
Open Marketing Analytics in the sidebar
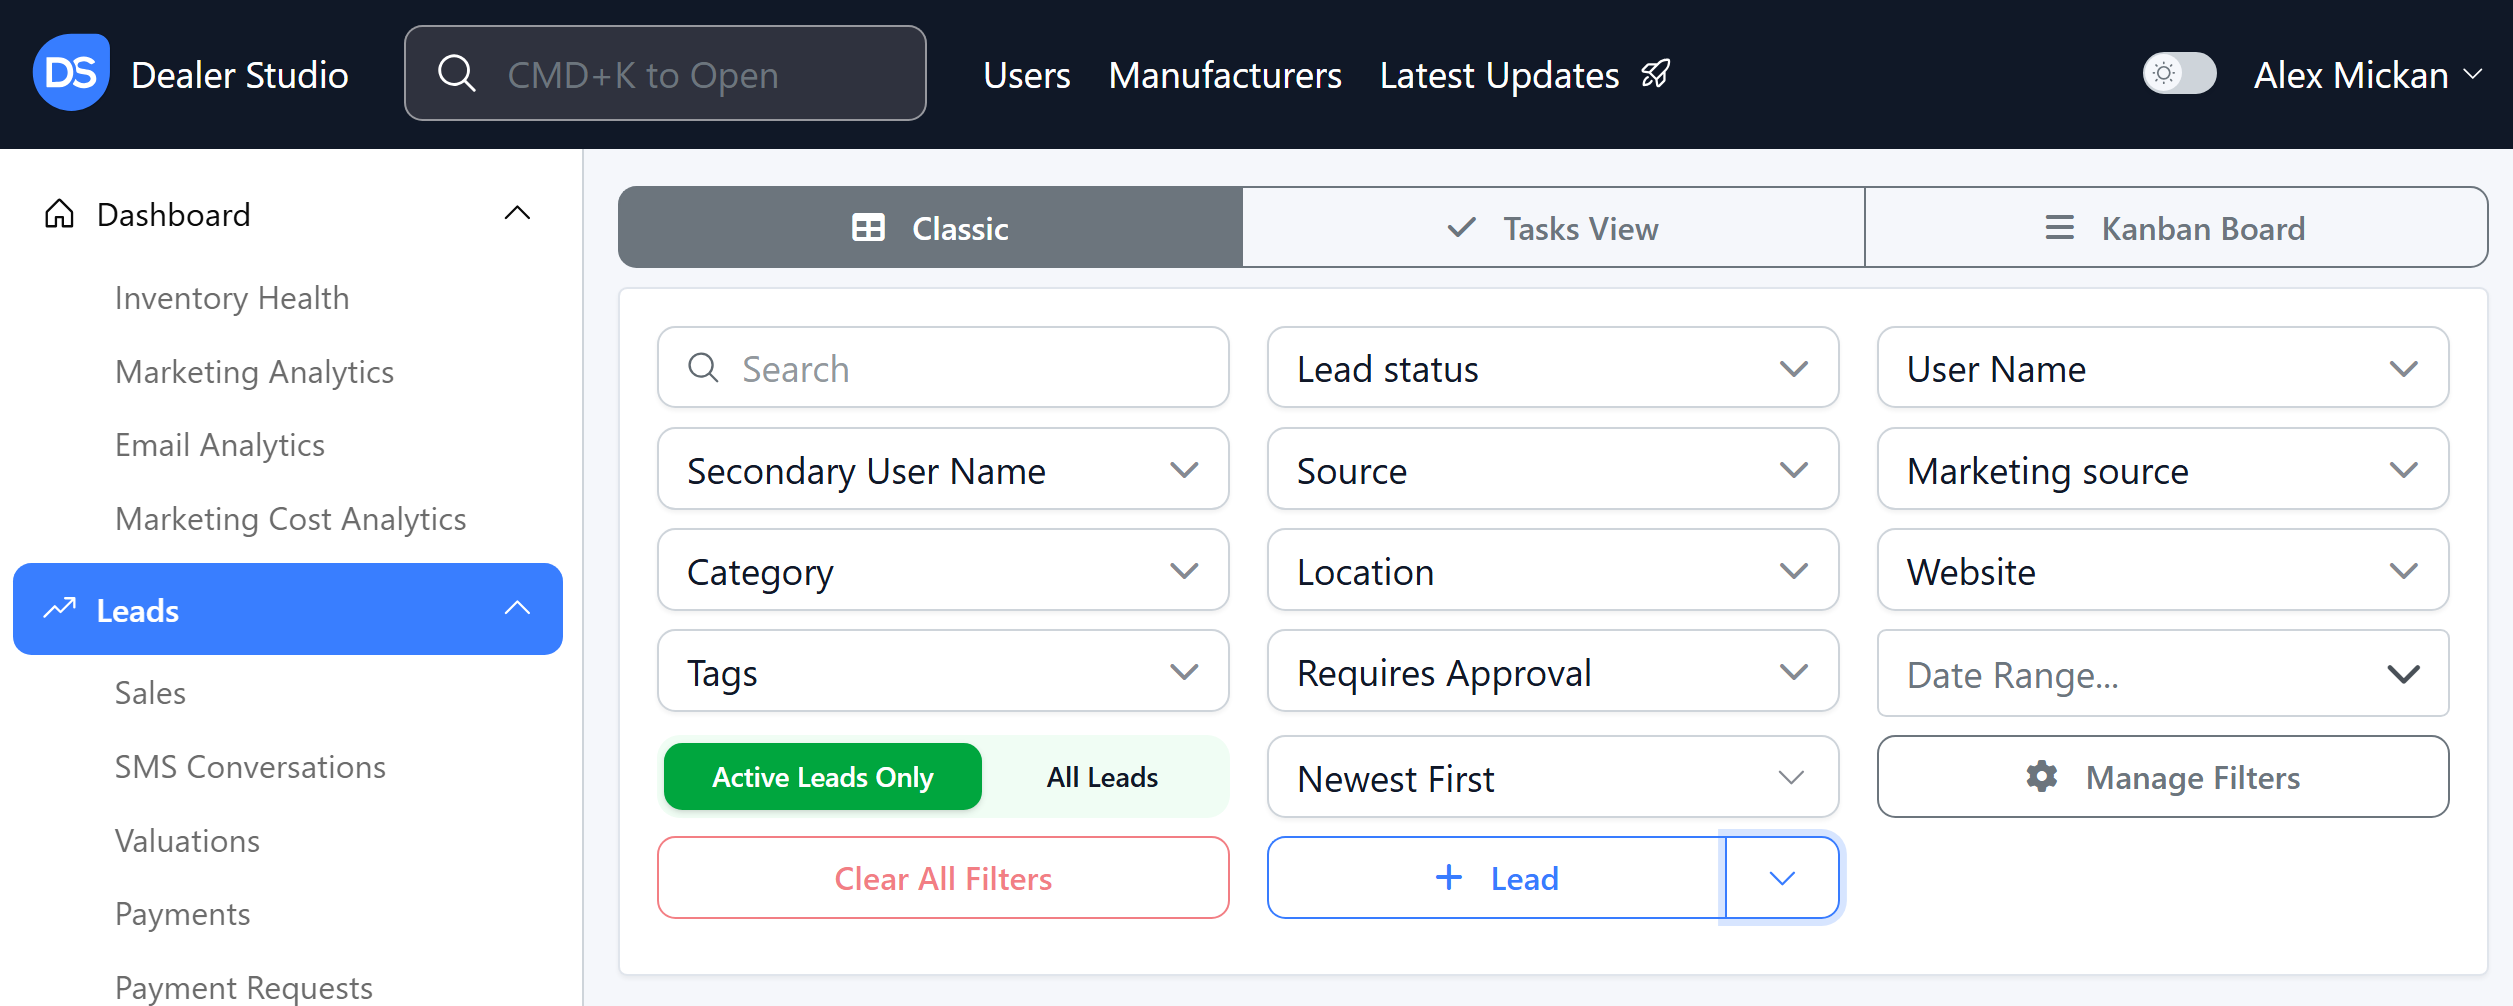click(254, 372)
